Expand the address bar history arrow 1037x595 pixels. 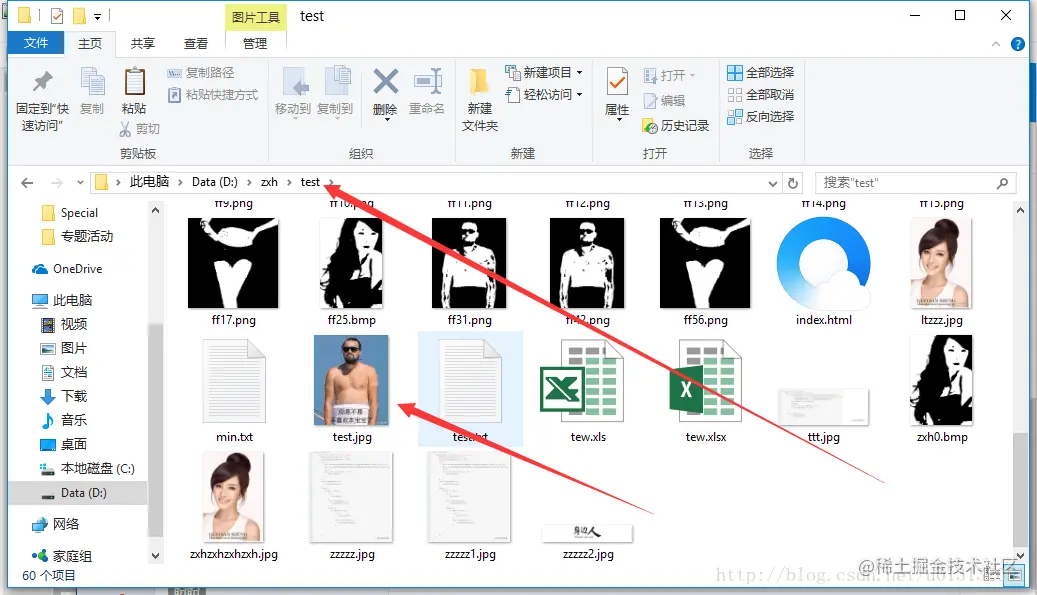(773, 183)
